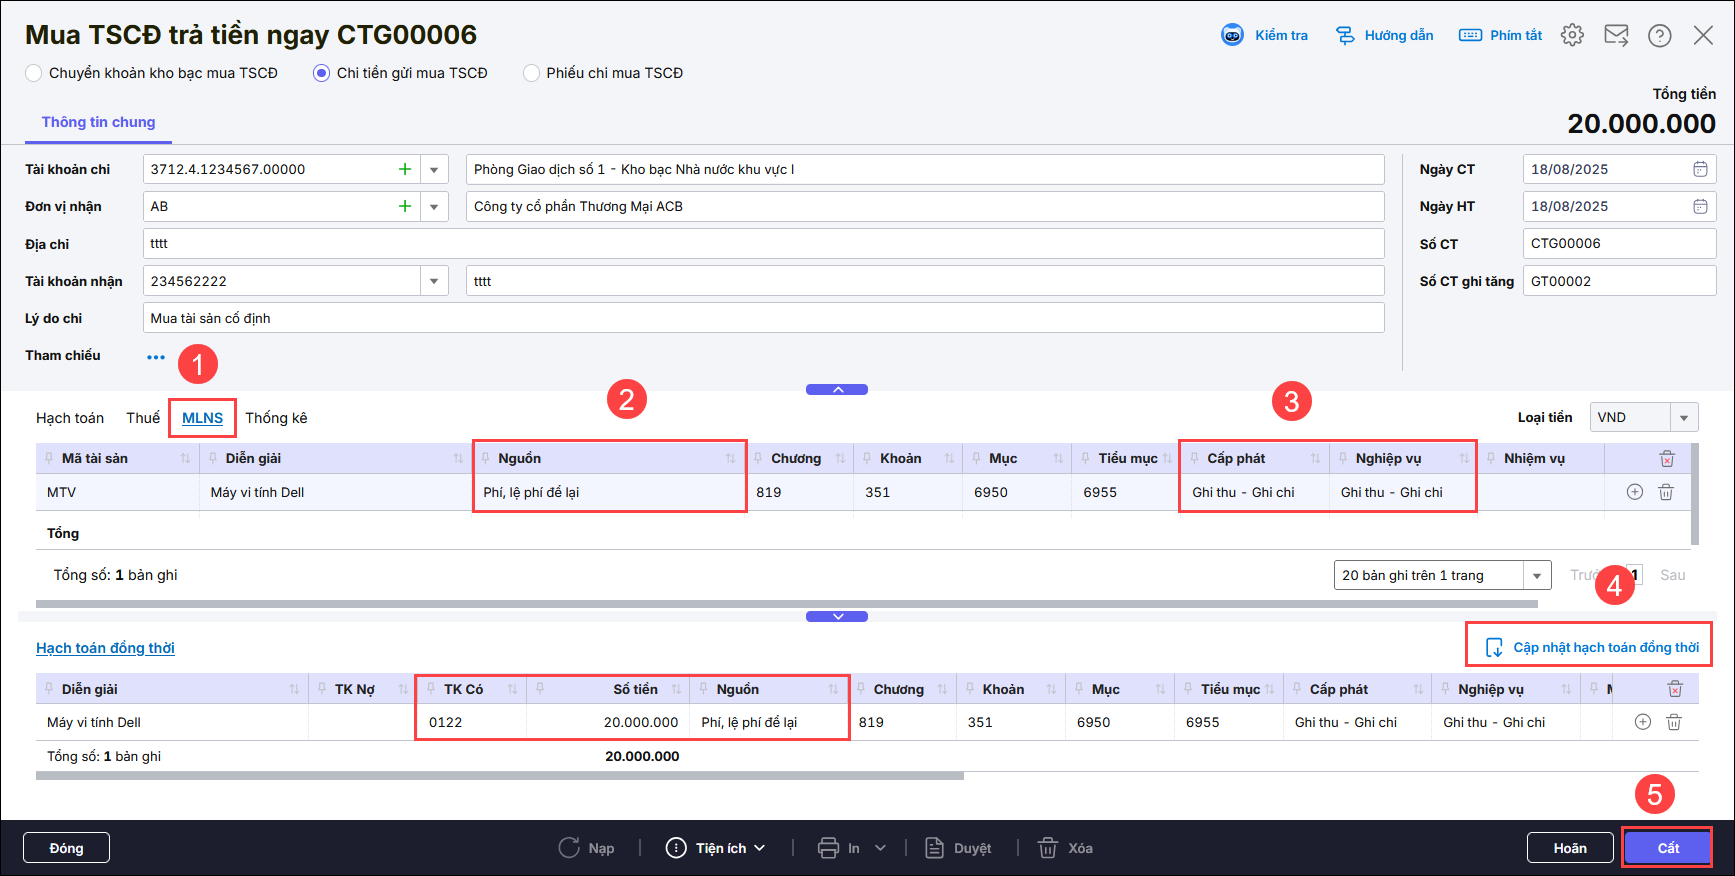Open the settings gear icon
This screenshot has width=1735, height=876.
(x=1572, y=35)
